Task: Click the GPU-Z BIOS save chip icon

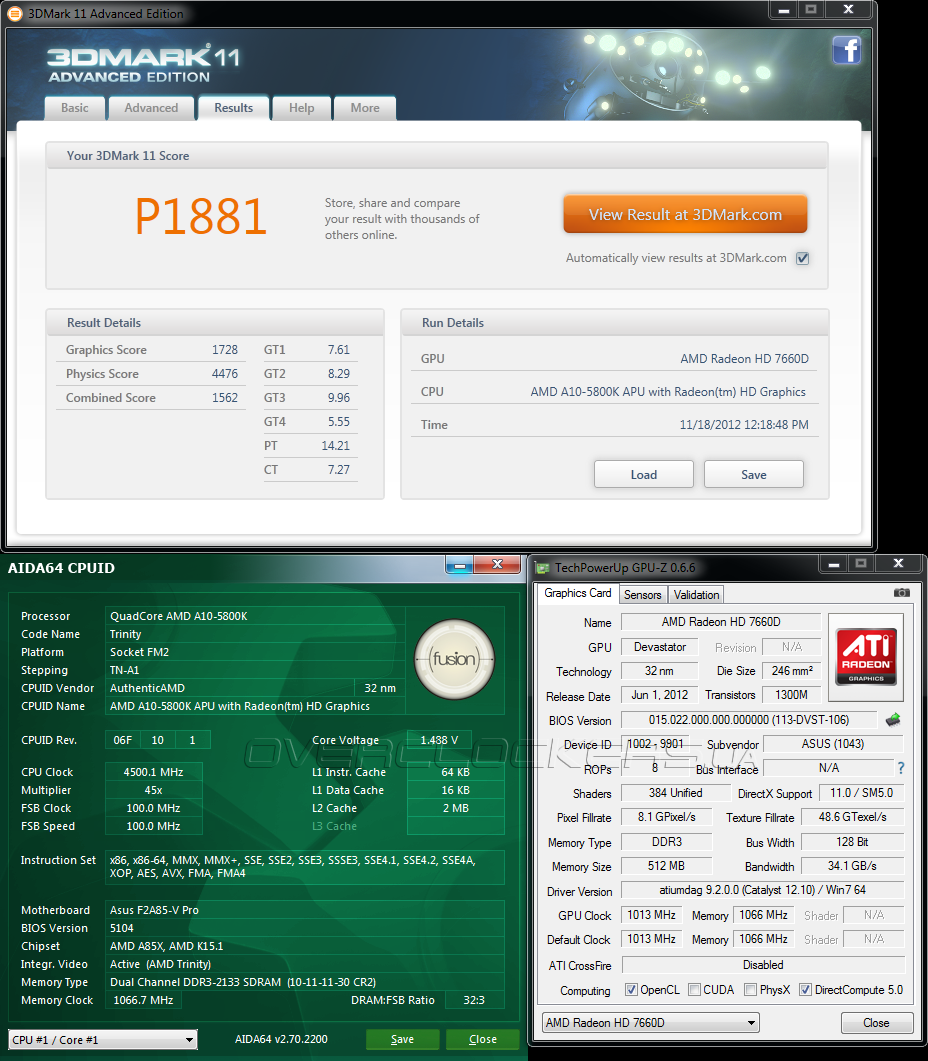Action: coord(893,719)
